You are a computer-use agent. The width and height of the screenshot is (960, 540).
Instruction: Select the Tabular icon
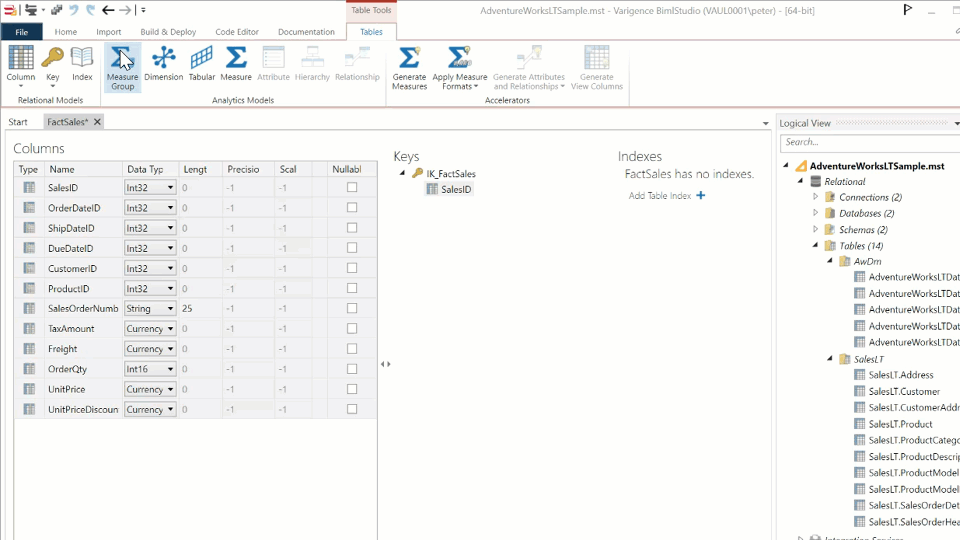[x=201, y=58]
